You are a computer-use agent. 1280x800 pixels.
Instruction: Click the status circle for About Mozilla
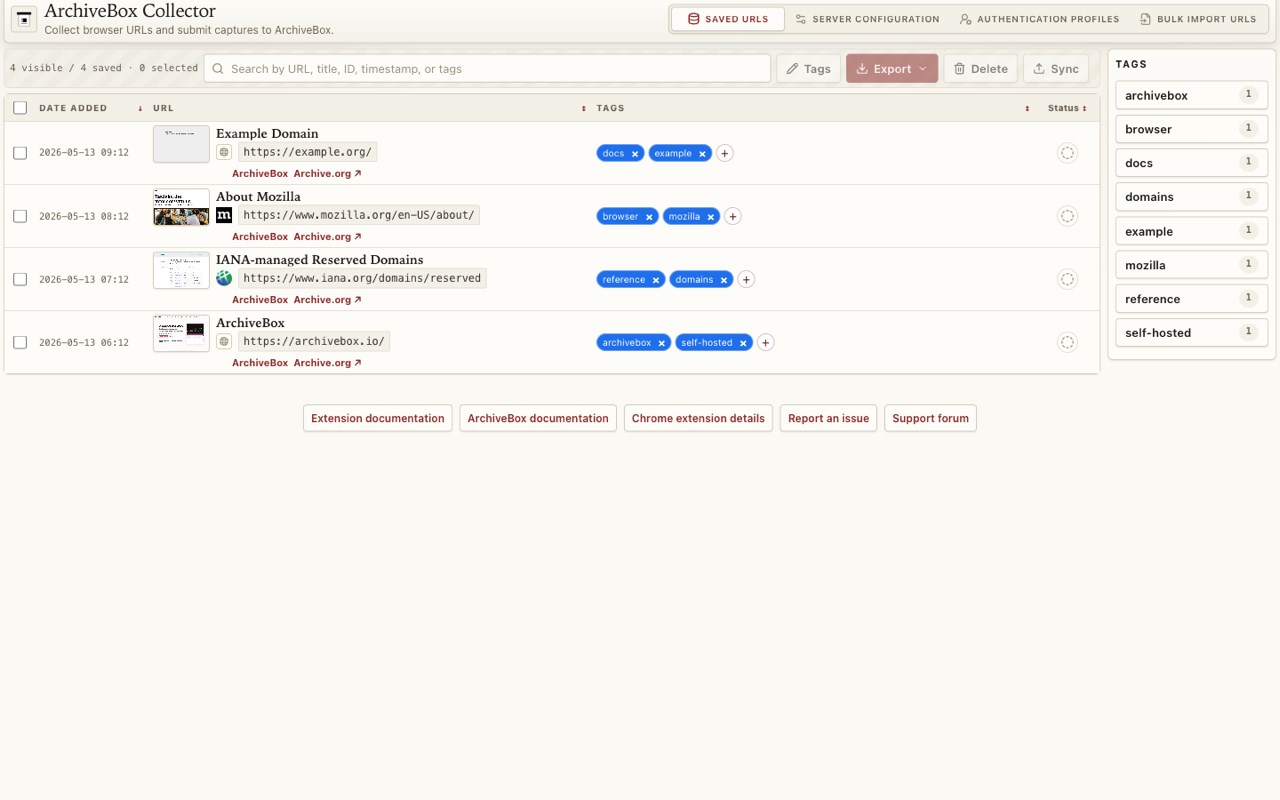click(1067, 216)
